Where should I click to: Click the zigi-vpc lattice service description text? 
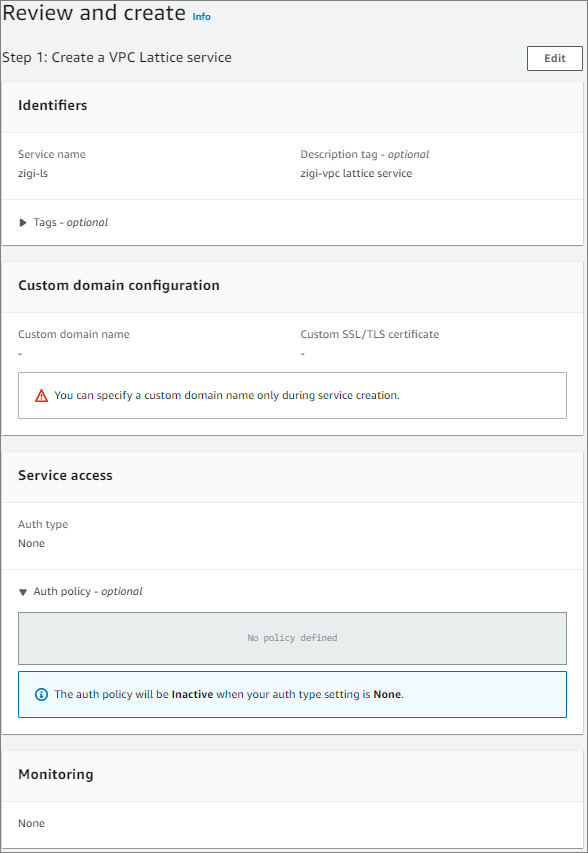[x=356, y=174]
